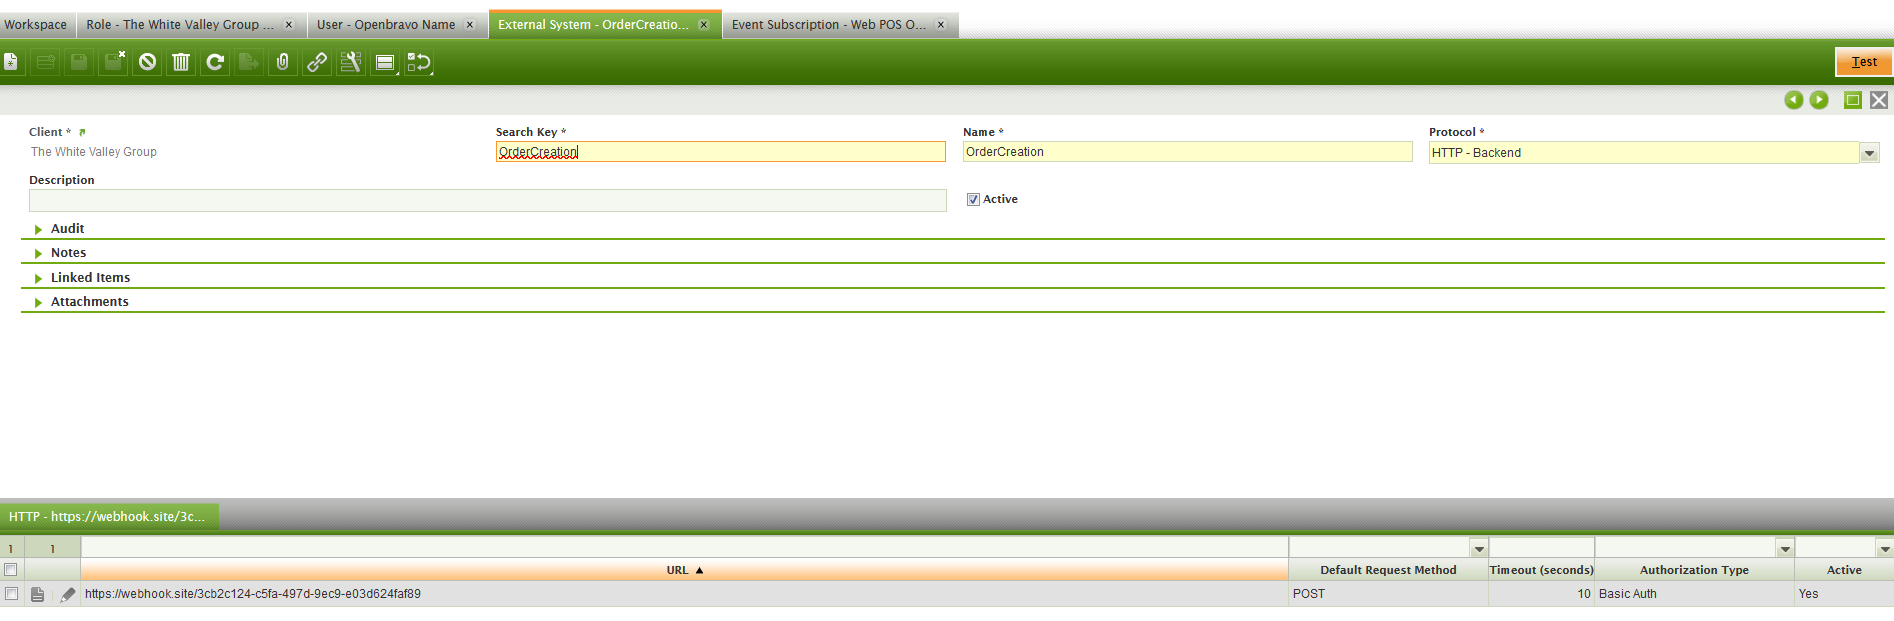Image resolution: width=1894 pixels, height=621 pixels.
Task: Close the Event Subscription tab
Action: coord(941,25)
